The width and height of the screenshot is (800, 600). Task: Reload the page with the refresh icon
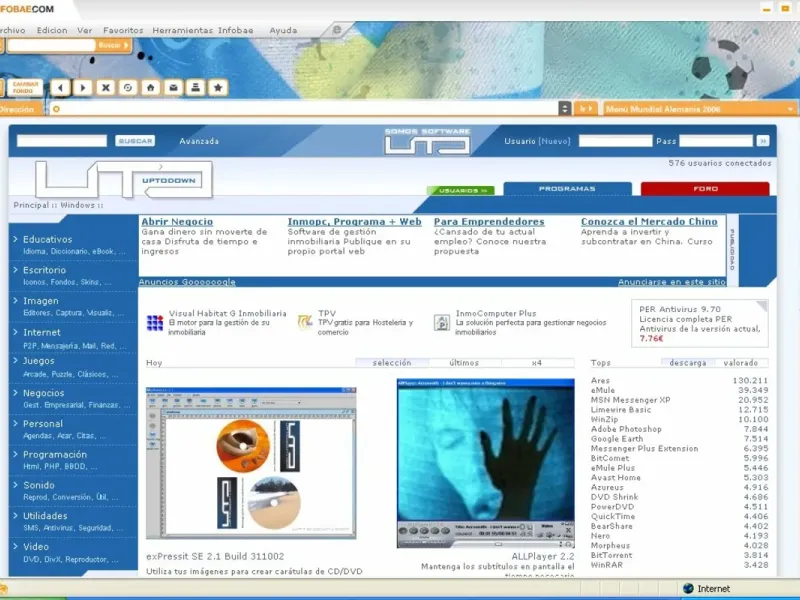click(x=128, y=88)
